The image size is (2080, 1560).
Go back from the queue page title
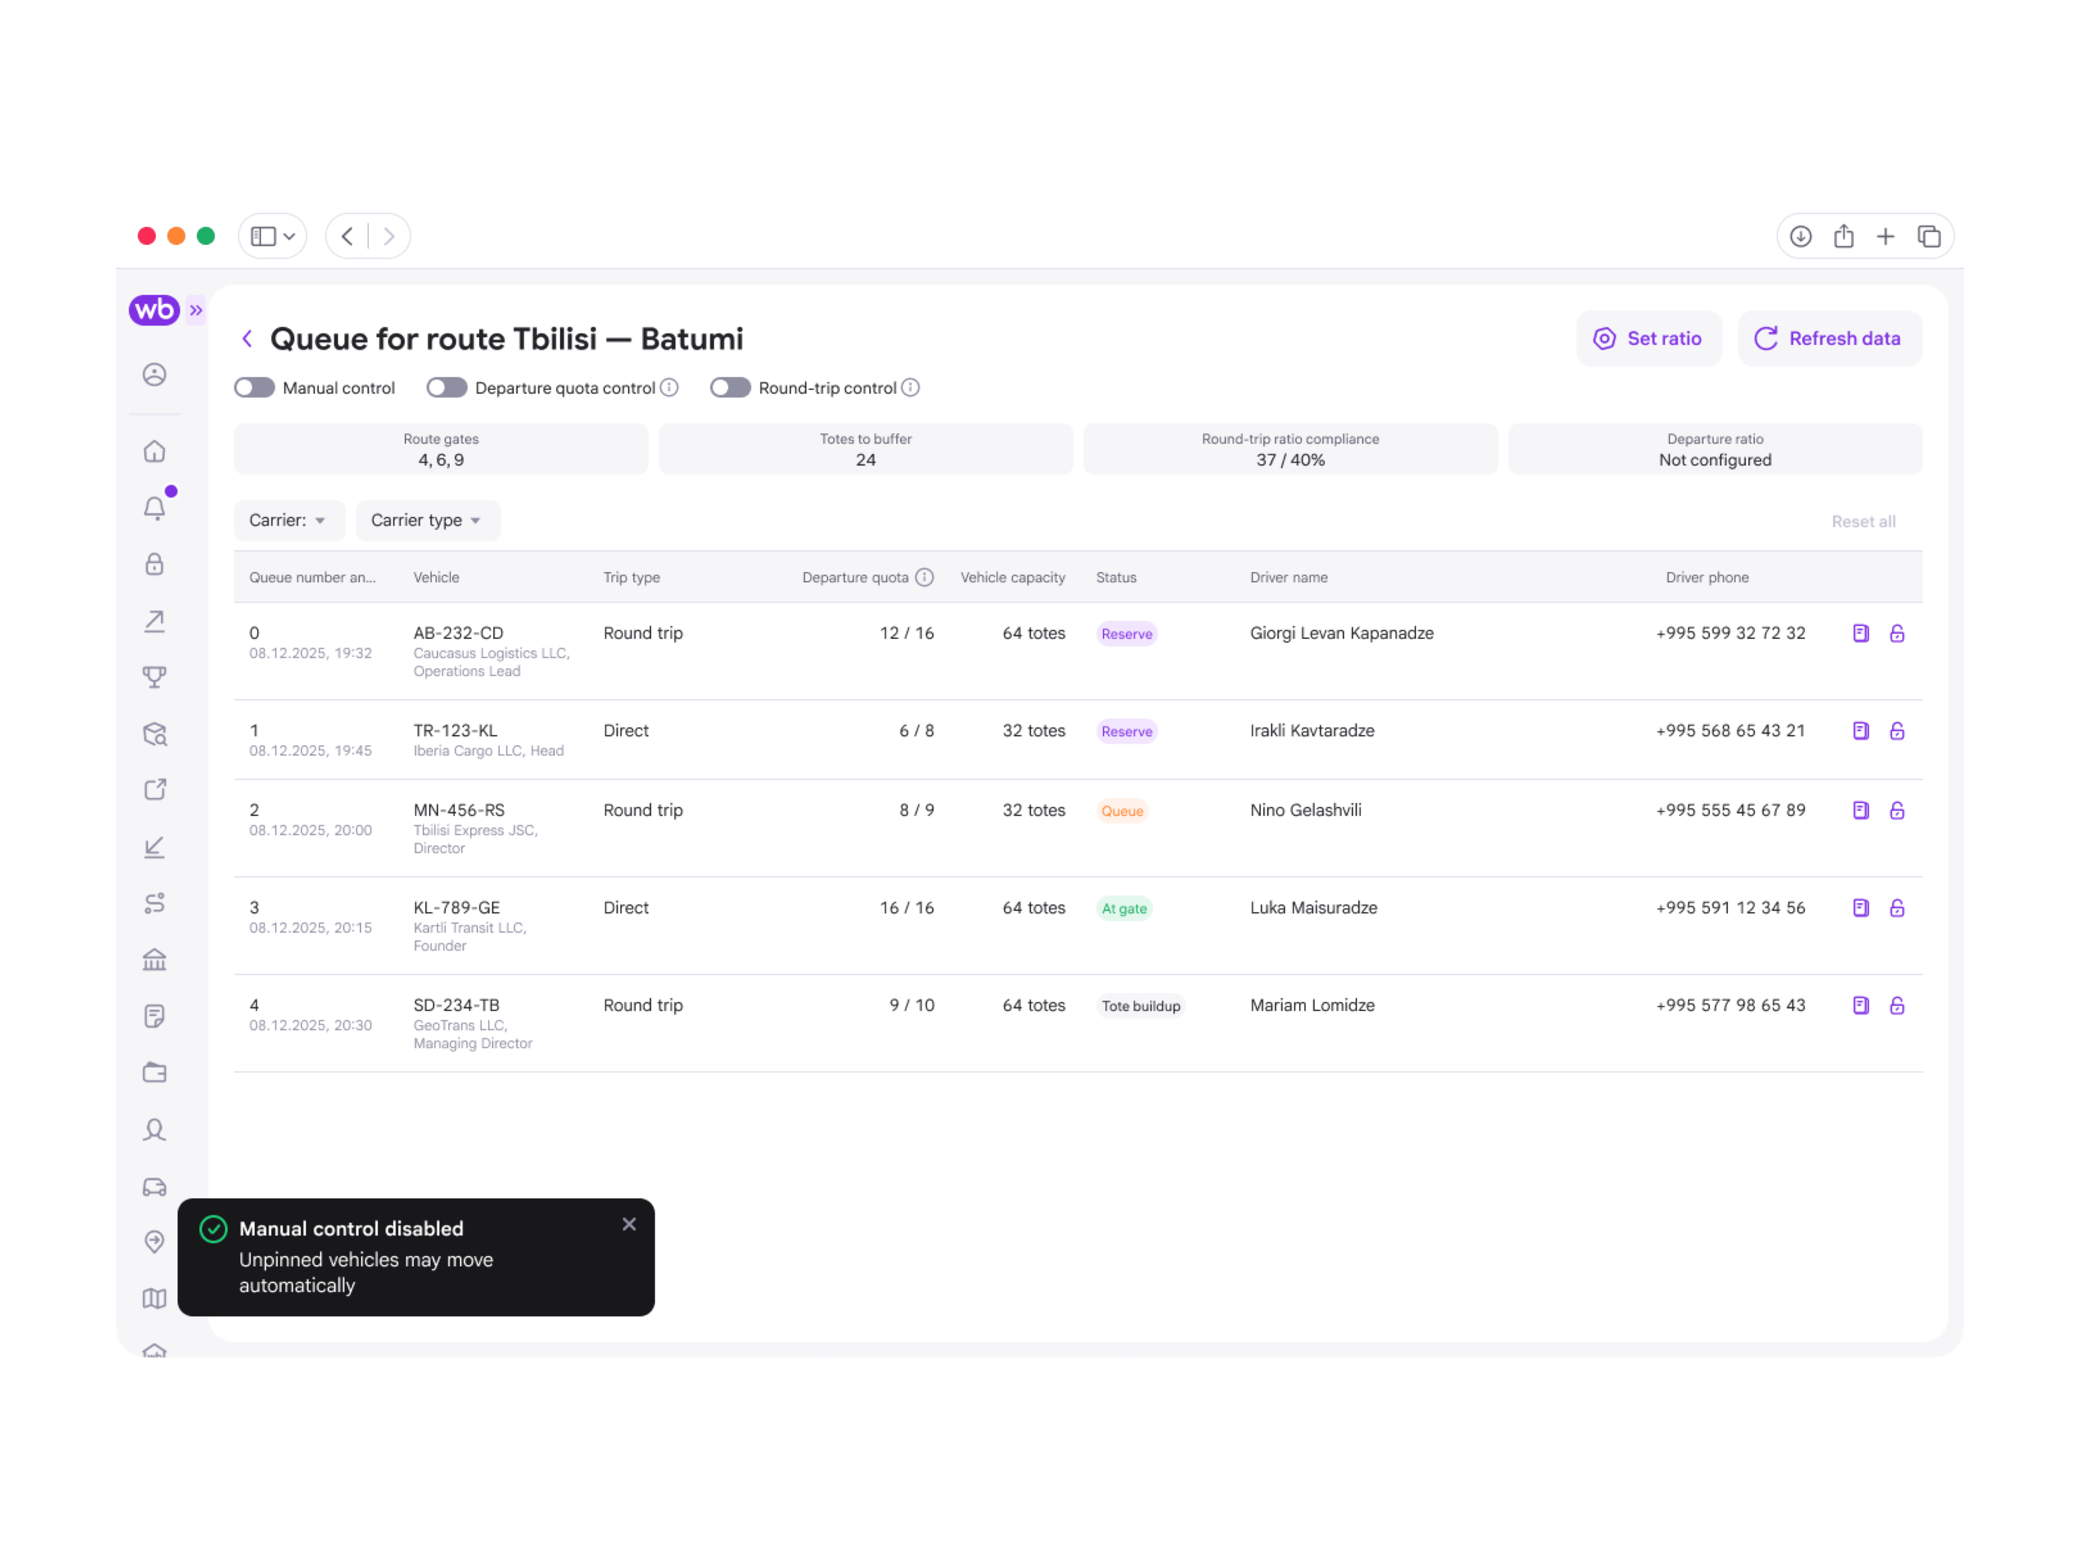click(x=247, y=339)
